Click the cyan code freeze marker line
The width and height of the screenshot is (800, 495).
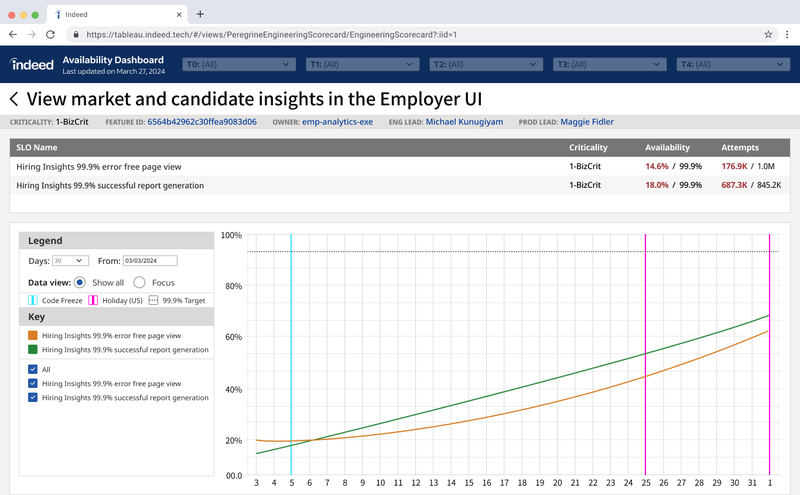click(291, 355)
